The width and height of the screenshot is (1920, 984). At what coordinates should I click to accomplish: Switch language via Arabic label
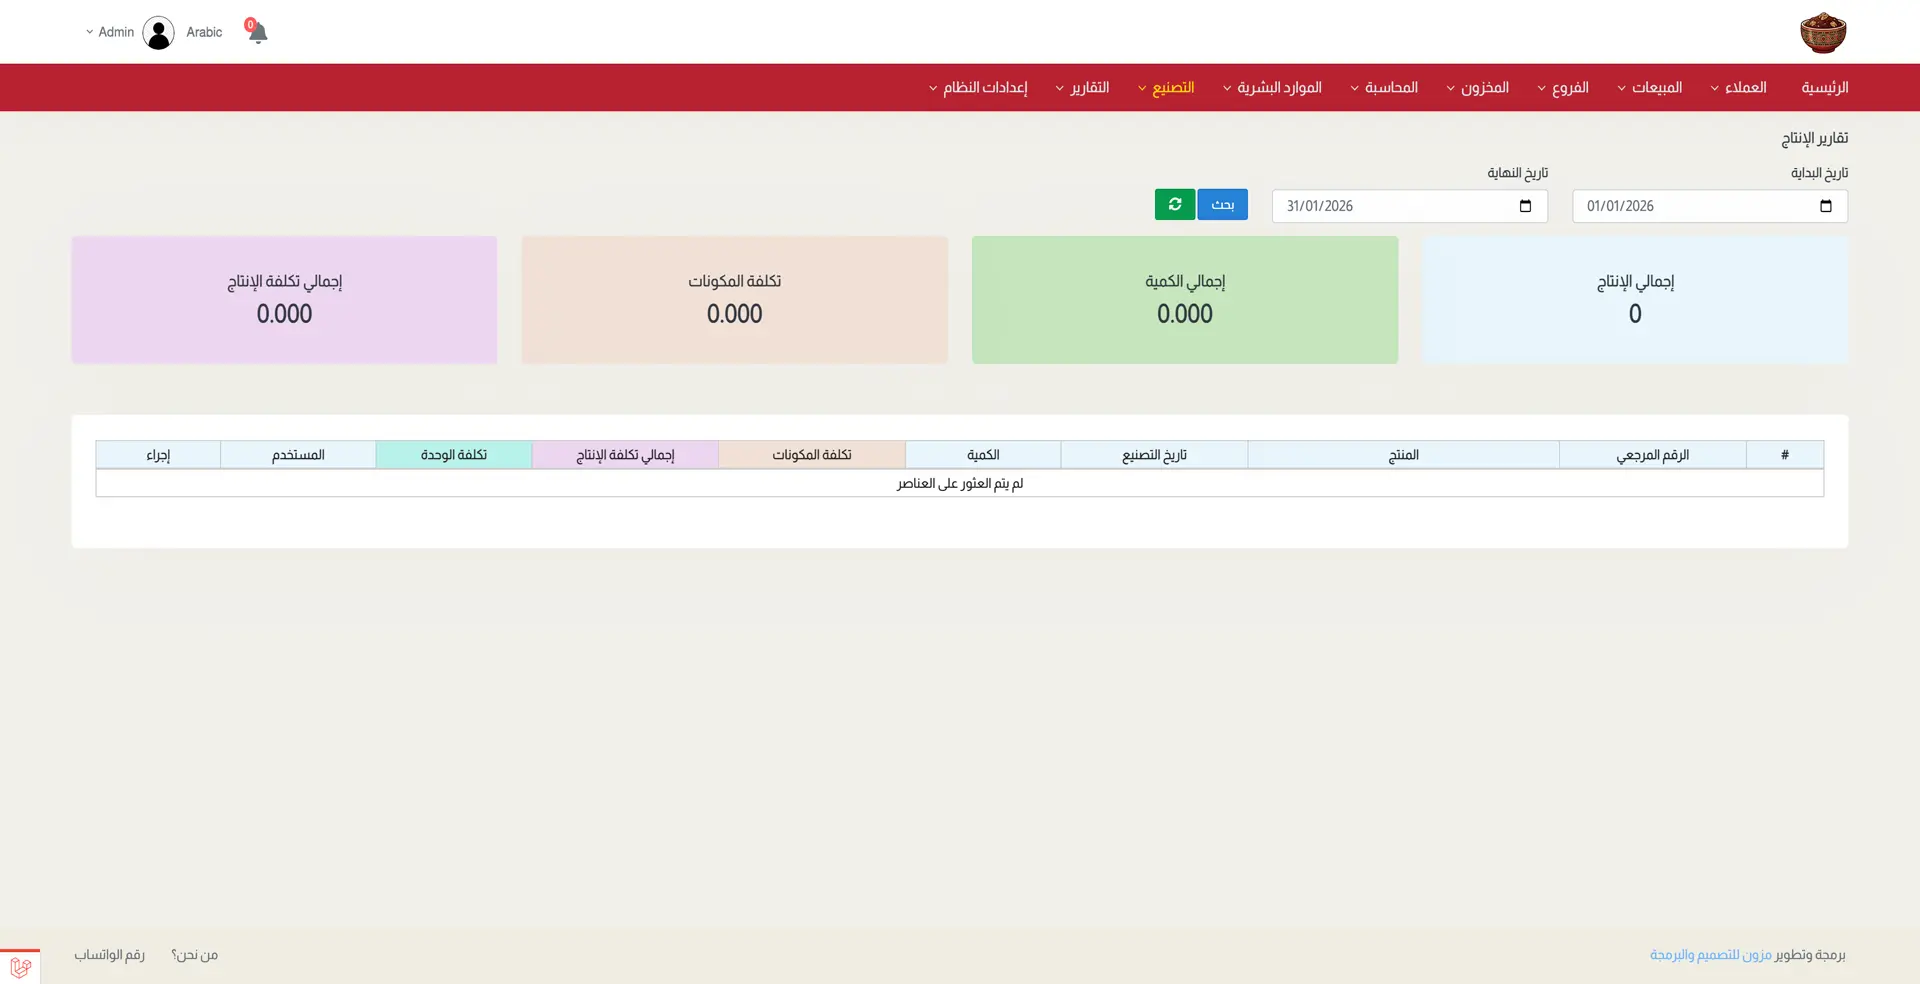[x=204, y=32]
